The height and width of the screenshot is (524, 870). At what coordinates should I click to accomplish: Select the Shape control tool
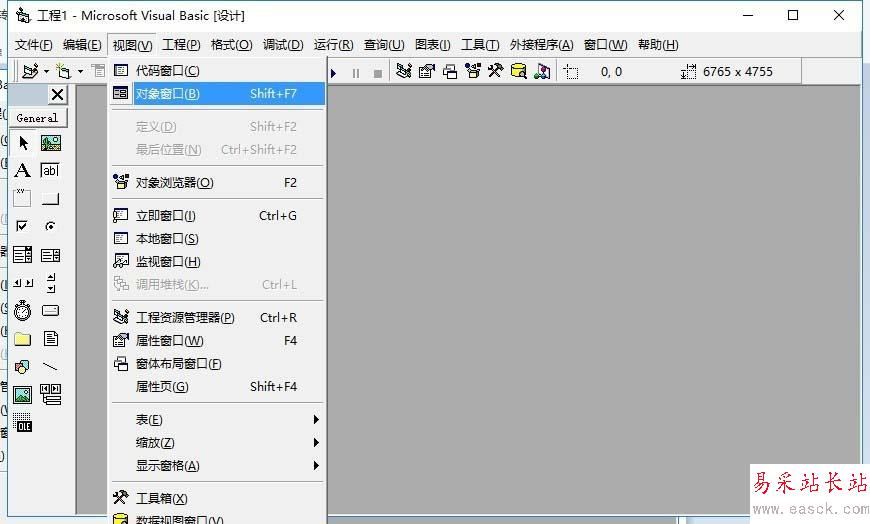pyautogui.click(x=23, y=366)
